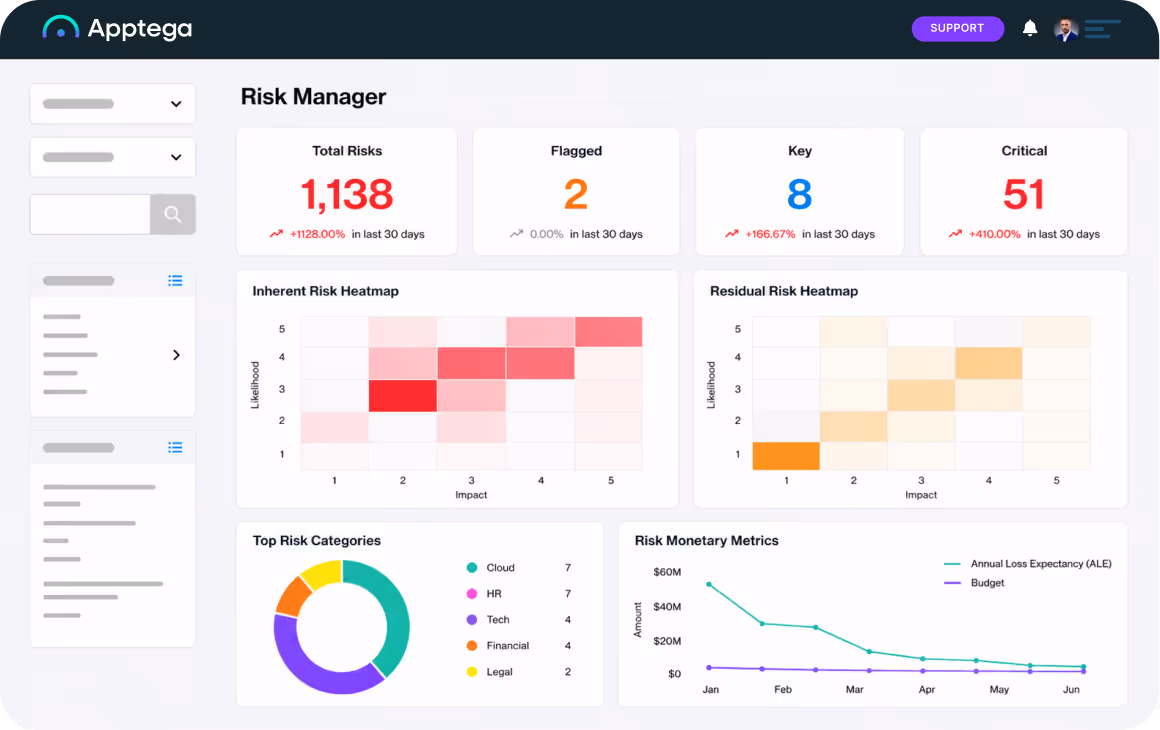Viewport: 1160px width, 730px height.
Task: Click the Cloud legend dot
Action: pyautogui.click(x=472, y=567)
